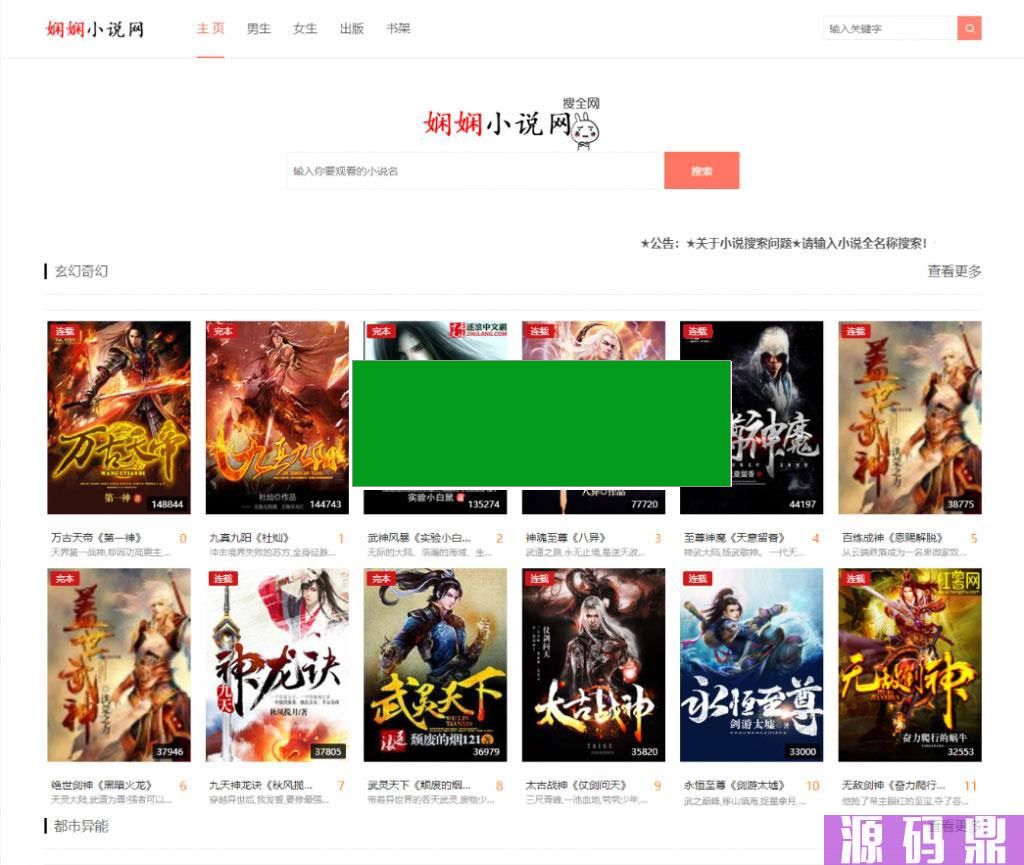
Task: Click the view count 33000
Action: (x=803, y=751)
